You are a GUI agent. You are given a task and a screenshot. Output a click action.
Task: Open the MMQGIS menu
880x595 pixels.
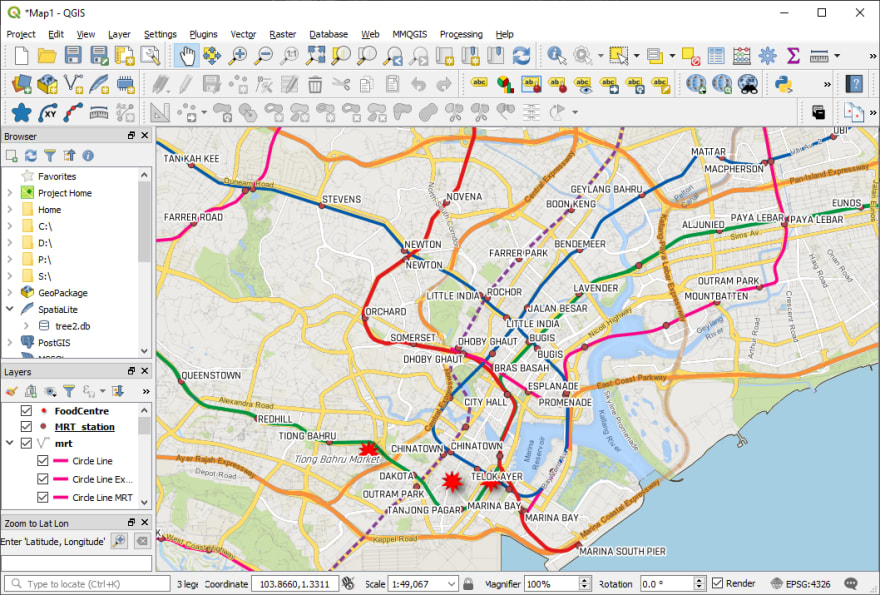pyautogui.click(x=410, y=34)
